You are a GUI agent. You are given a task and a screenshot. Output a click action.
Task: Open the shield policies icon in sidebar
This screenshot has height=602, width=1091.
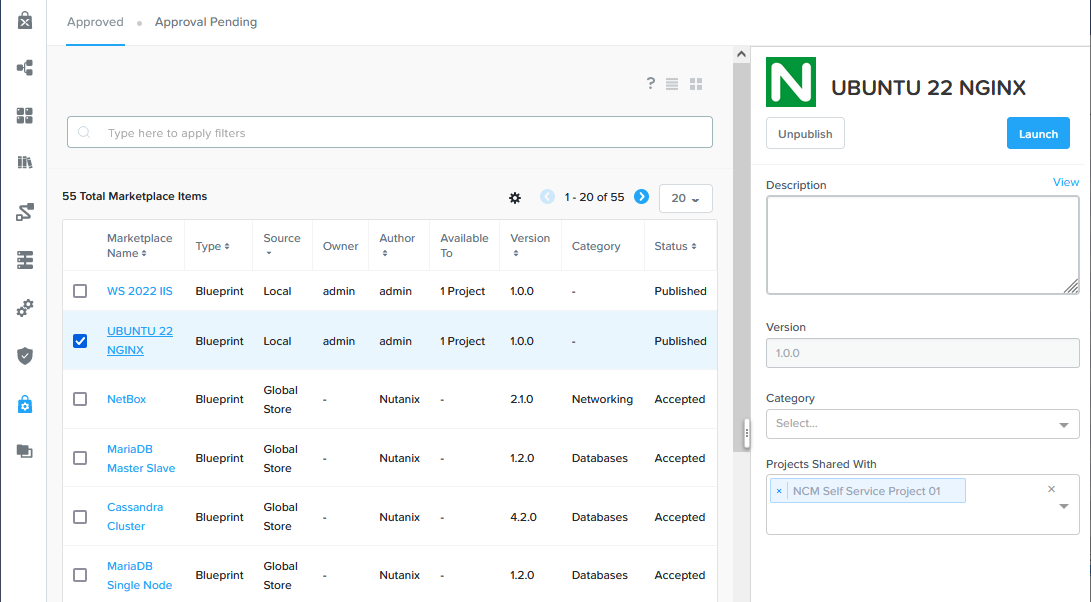(x=25, y=355)
